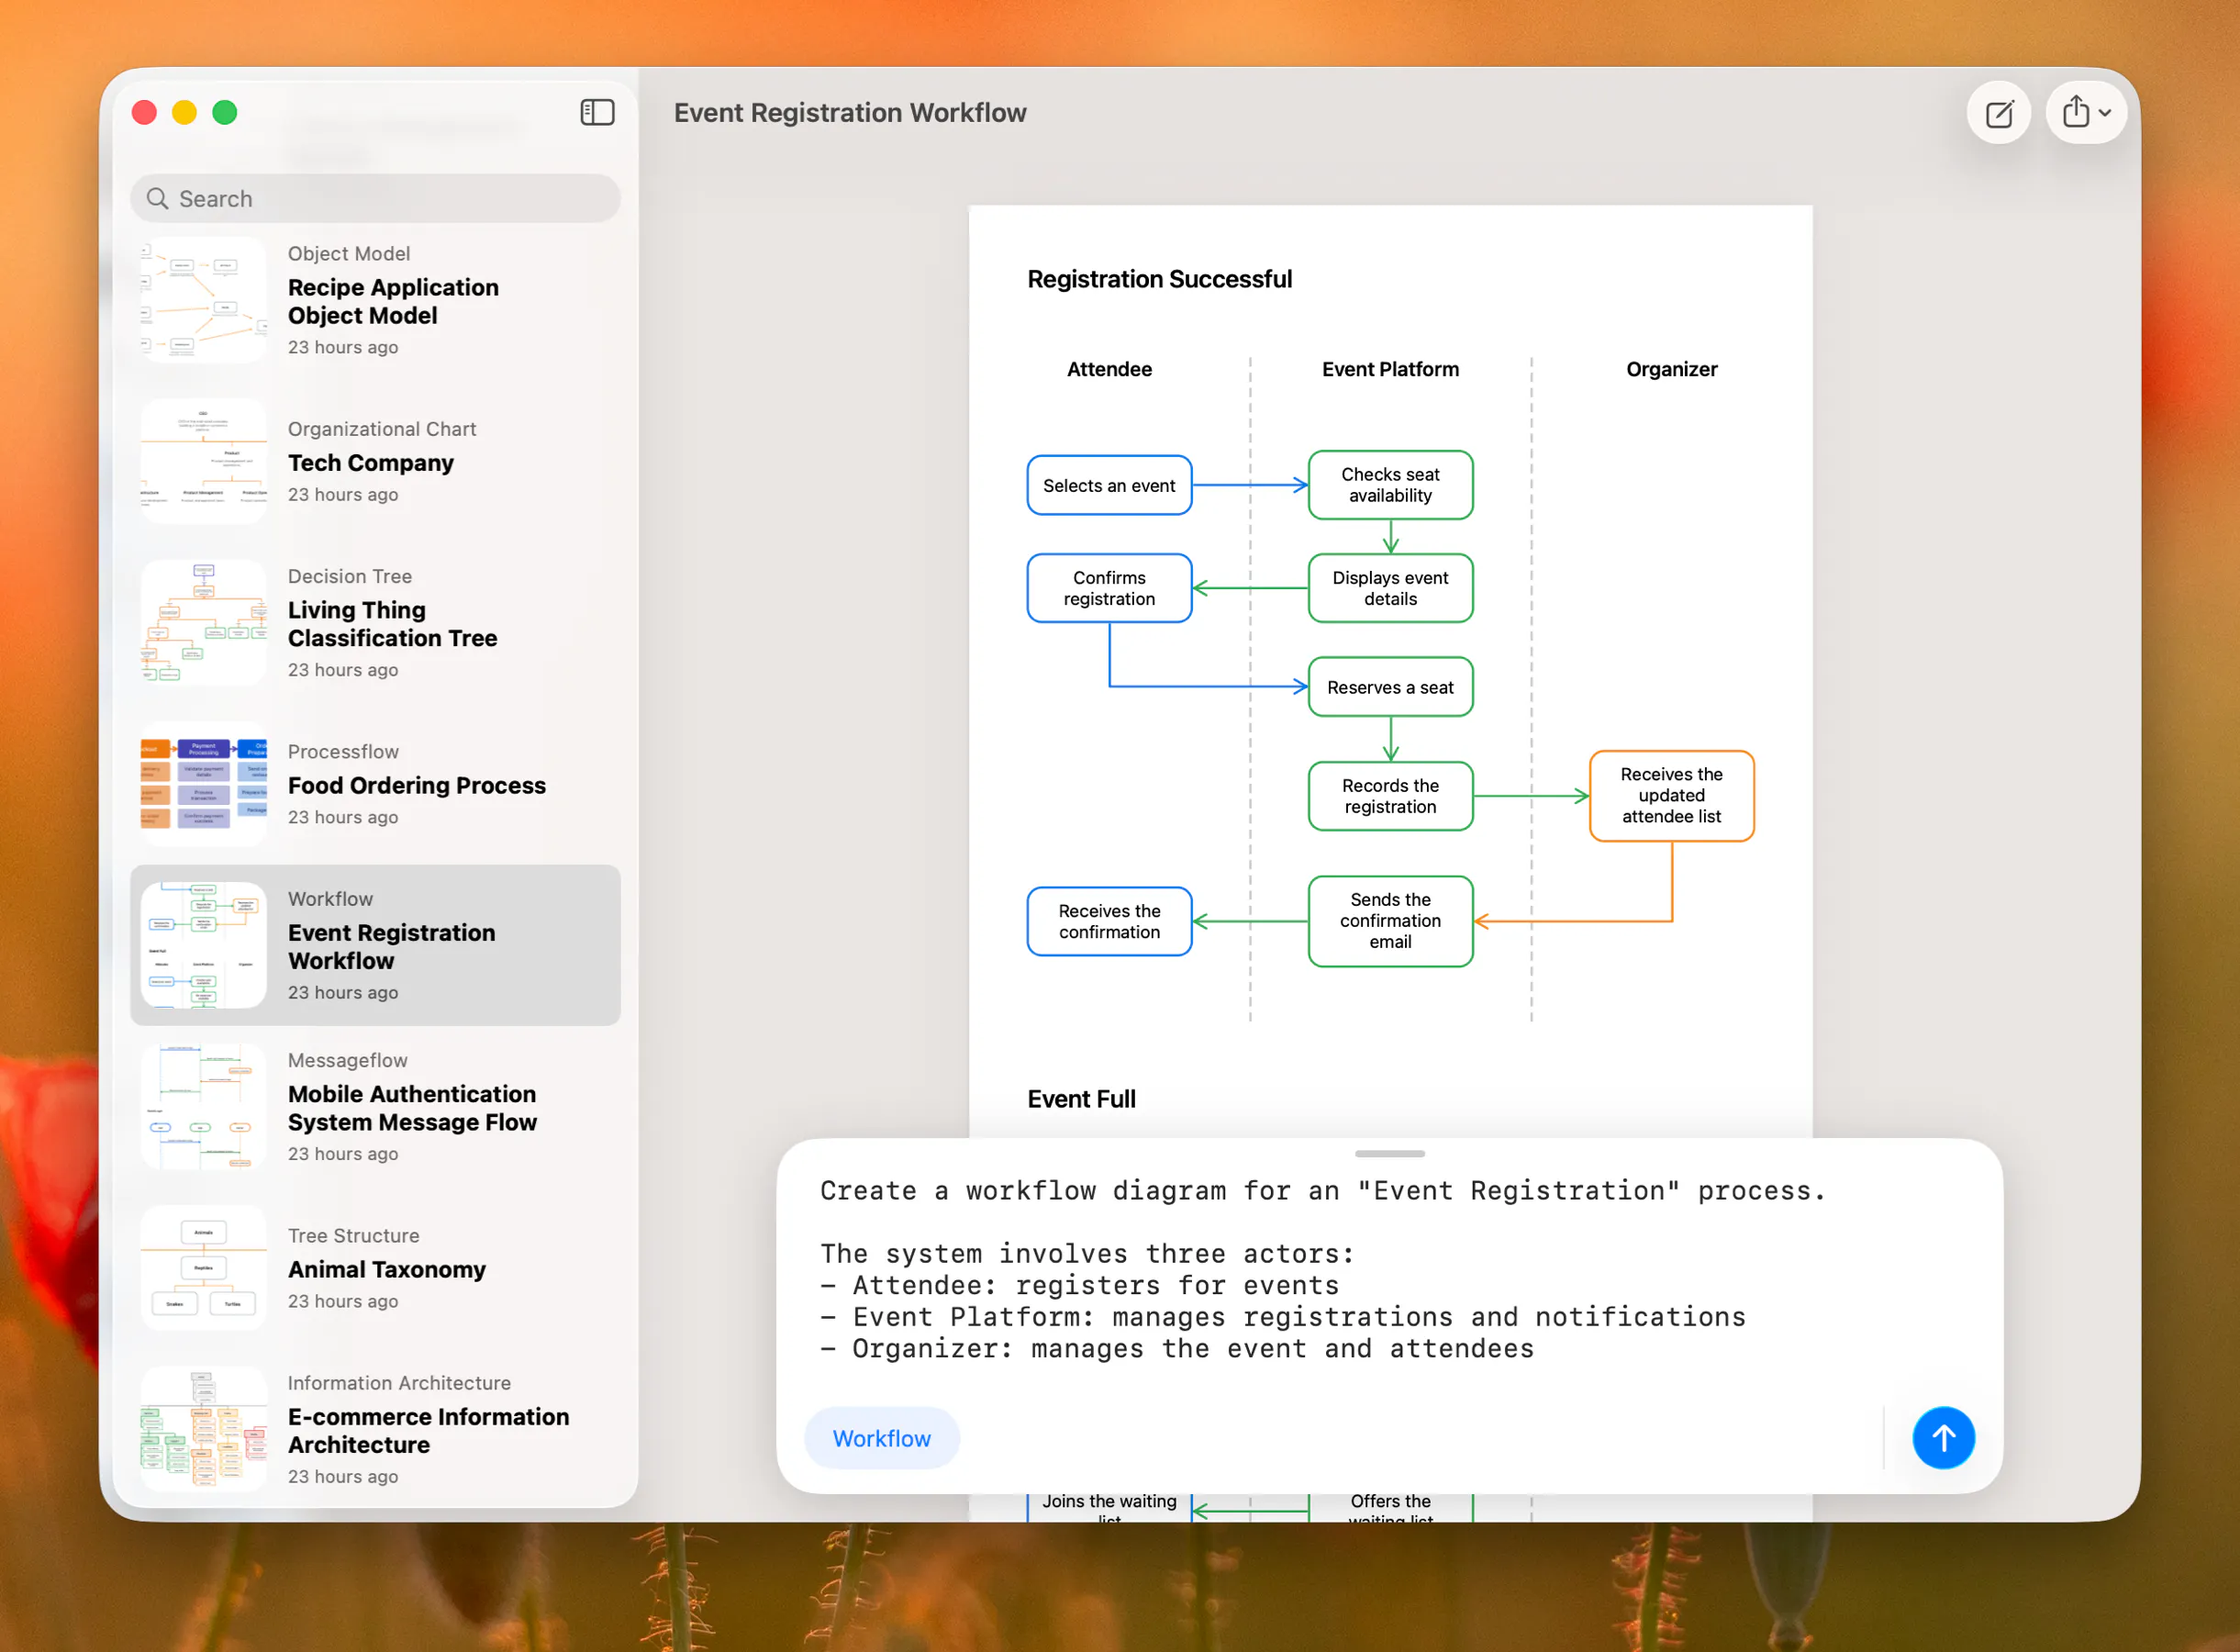Click the 'Attendee' lane label
Image resolution: width=2240 pixels, height=1652 pixels.
(1109, 369)
